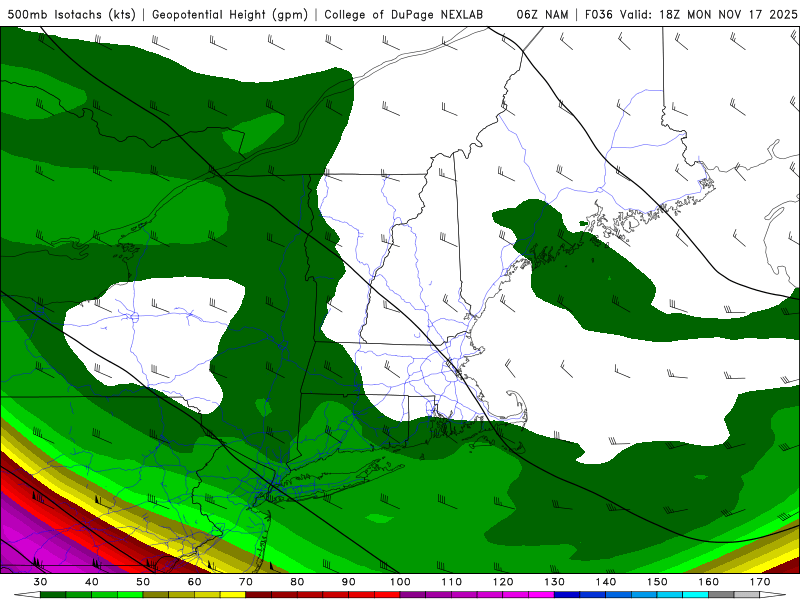Select the brightest green swatch ending at 50
This screenshot has height=600, width=800.
tap(130, 594)
